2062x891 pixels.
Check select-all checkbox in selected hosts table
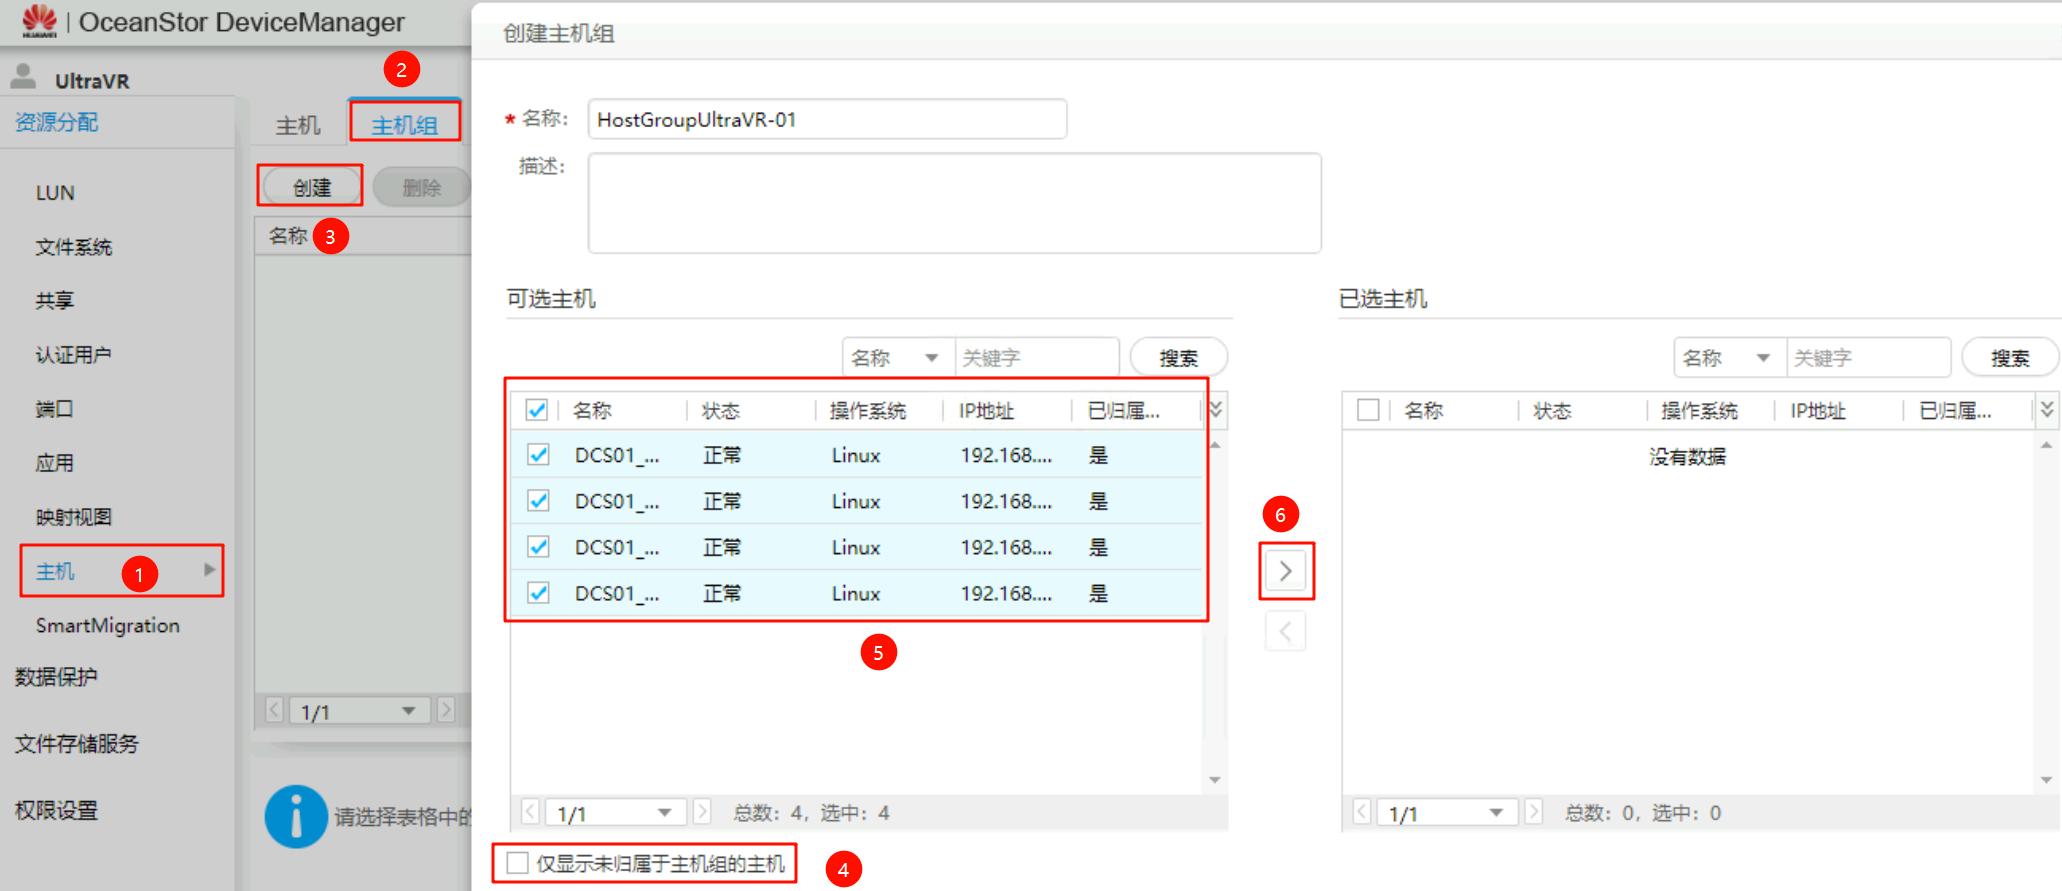click(x=1368, y=410)
